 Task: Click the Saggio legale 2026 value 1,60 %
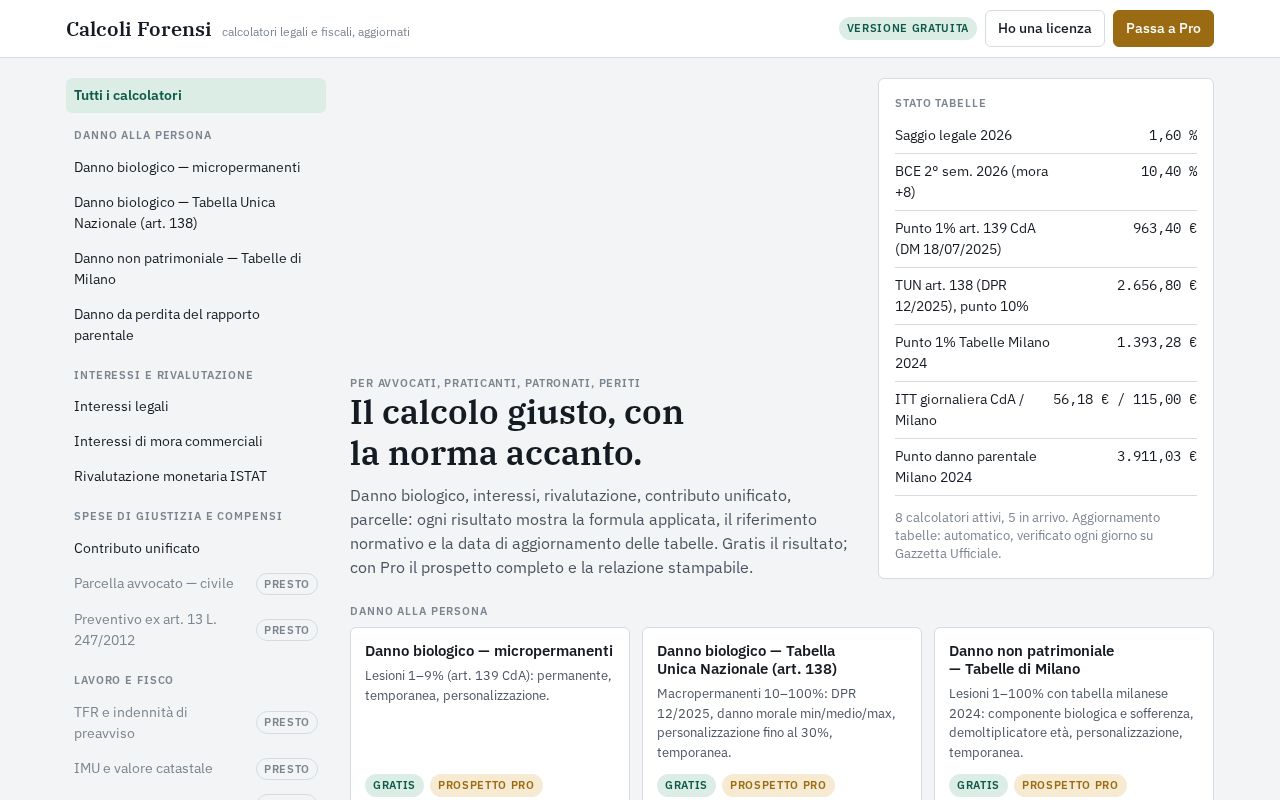(1172, 135)
